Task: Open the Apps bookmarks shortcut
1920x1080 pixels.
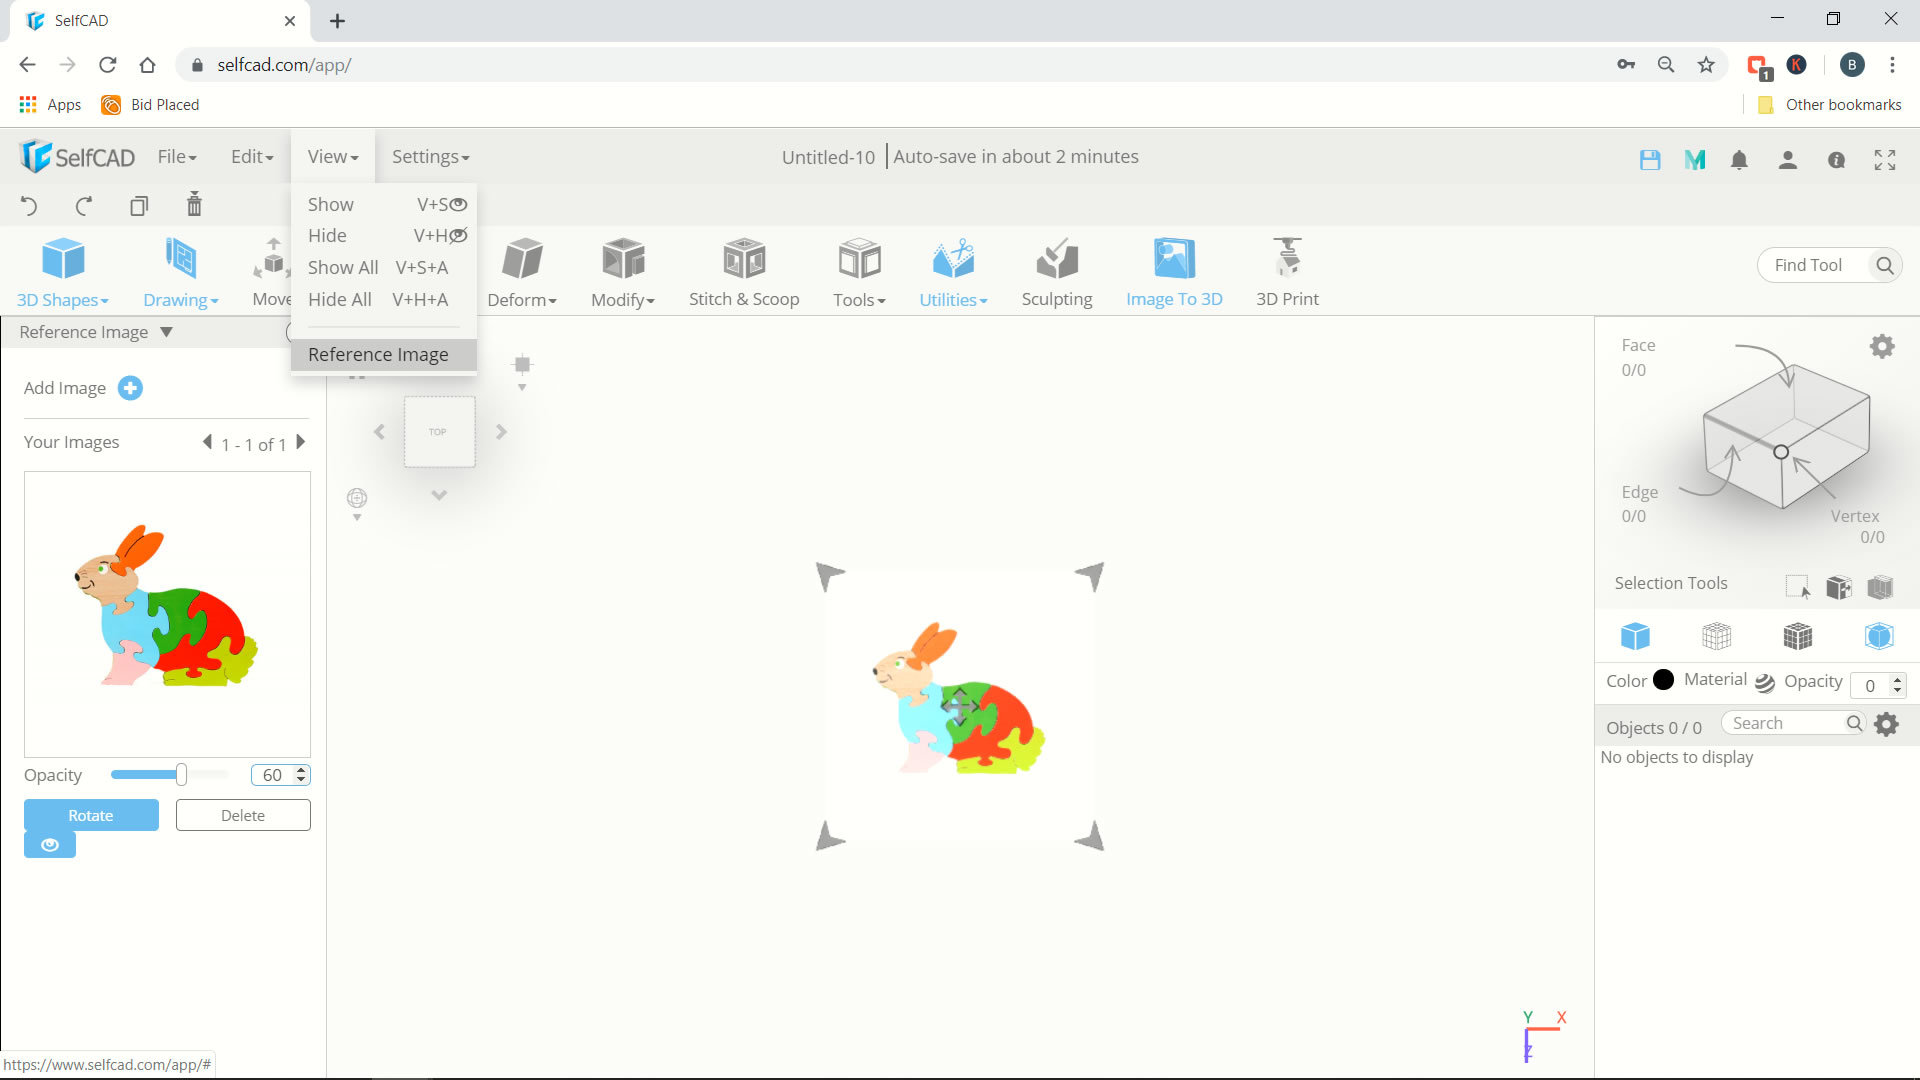Action: pos(50,105)
